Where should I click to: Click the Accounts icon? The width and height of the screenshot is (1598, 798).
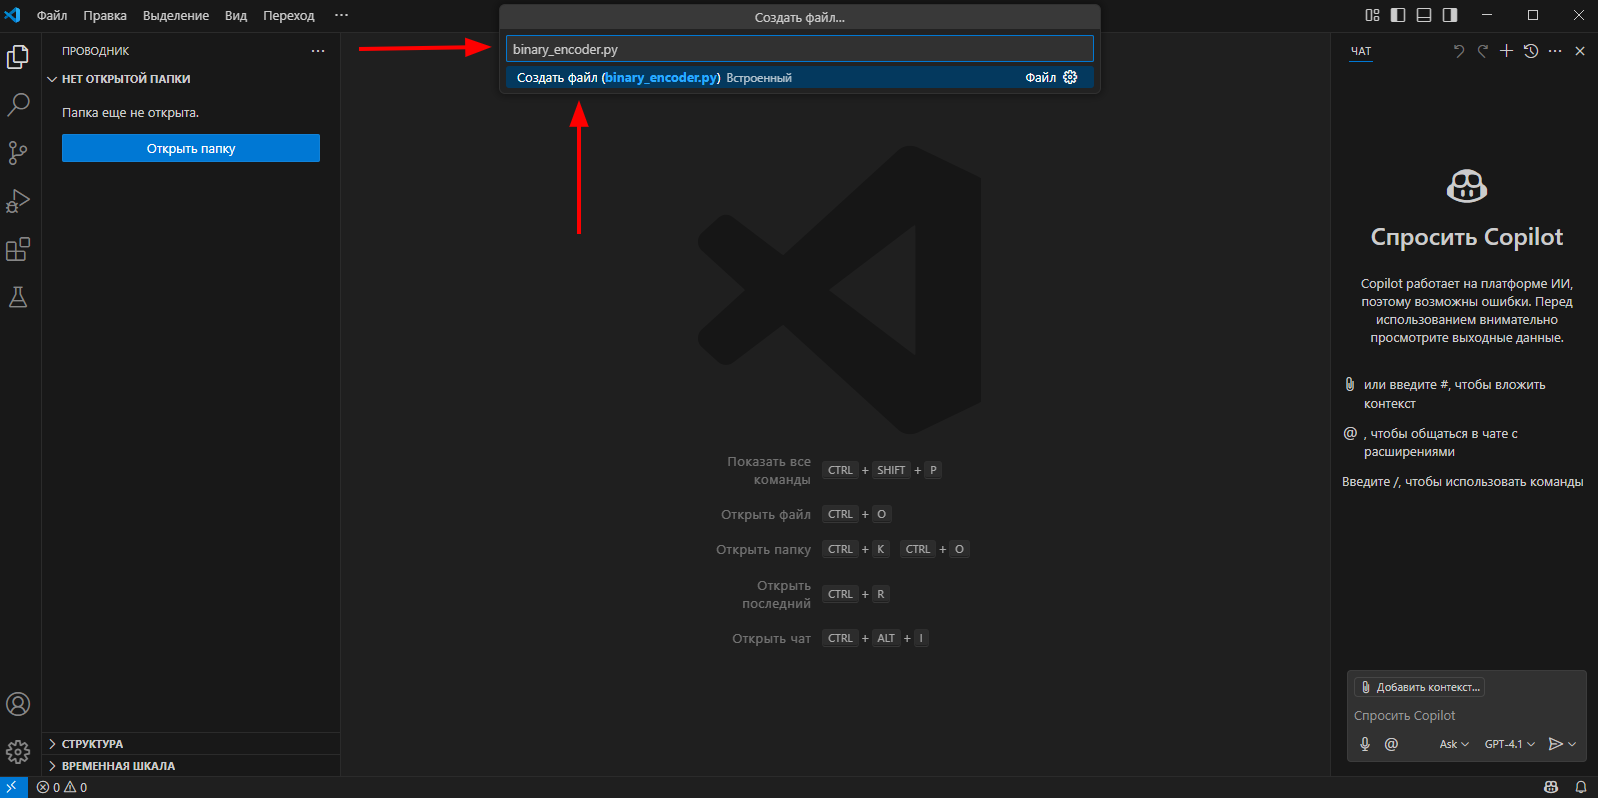pyautogui.click(x=18, y=704)
